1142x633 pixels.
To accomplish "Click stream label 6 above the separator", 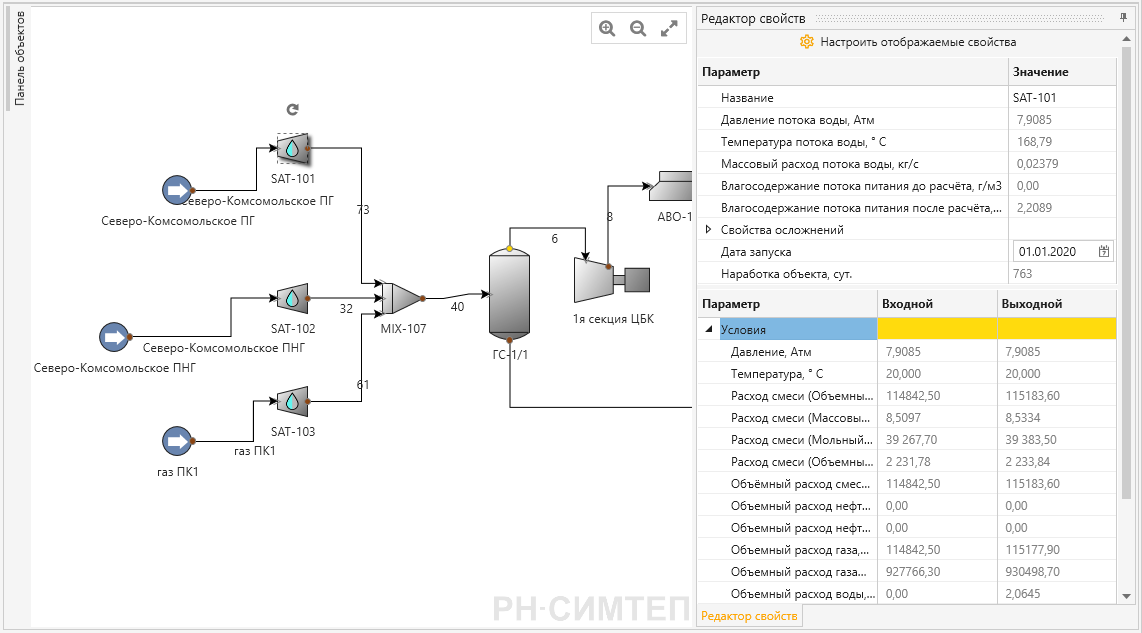I will pos(554,239).
